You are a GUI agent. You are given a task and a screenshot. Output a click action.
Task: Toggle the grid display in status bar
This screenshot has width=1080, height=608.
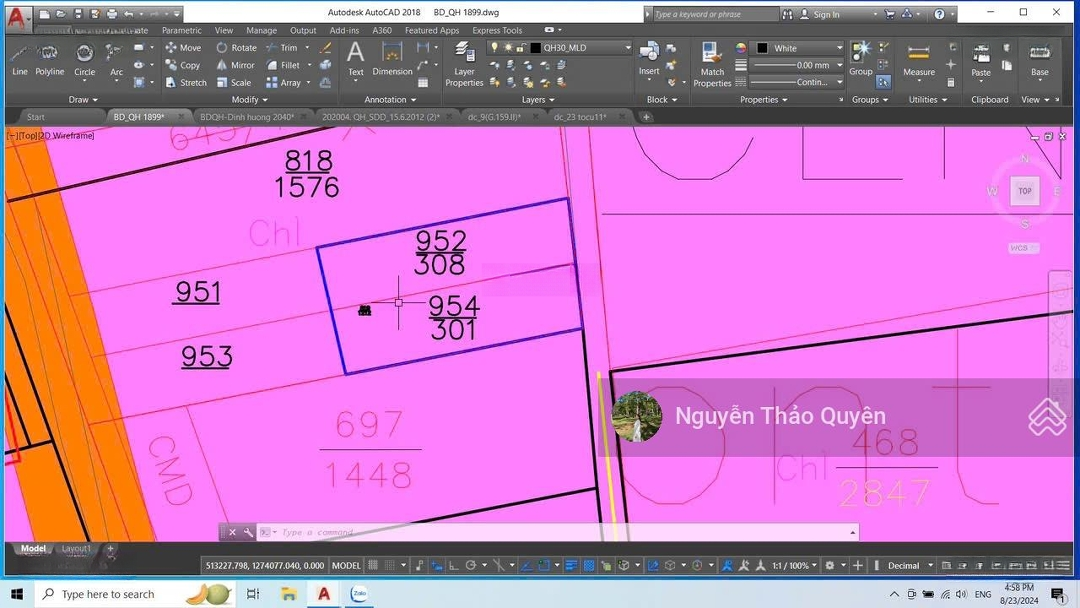pos(374,566)
